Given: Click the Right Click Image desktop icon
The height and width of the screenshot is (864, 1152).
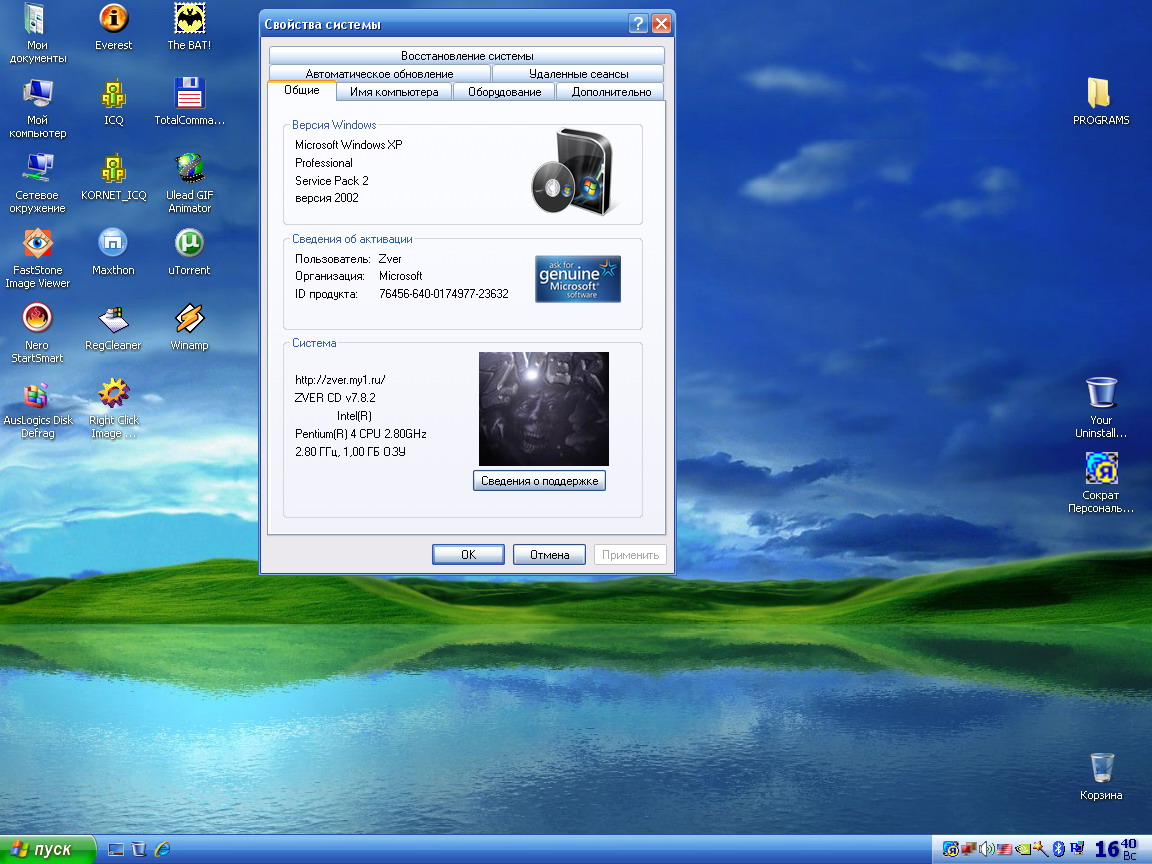Looking at the screenshot, I should (113, 408).
